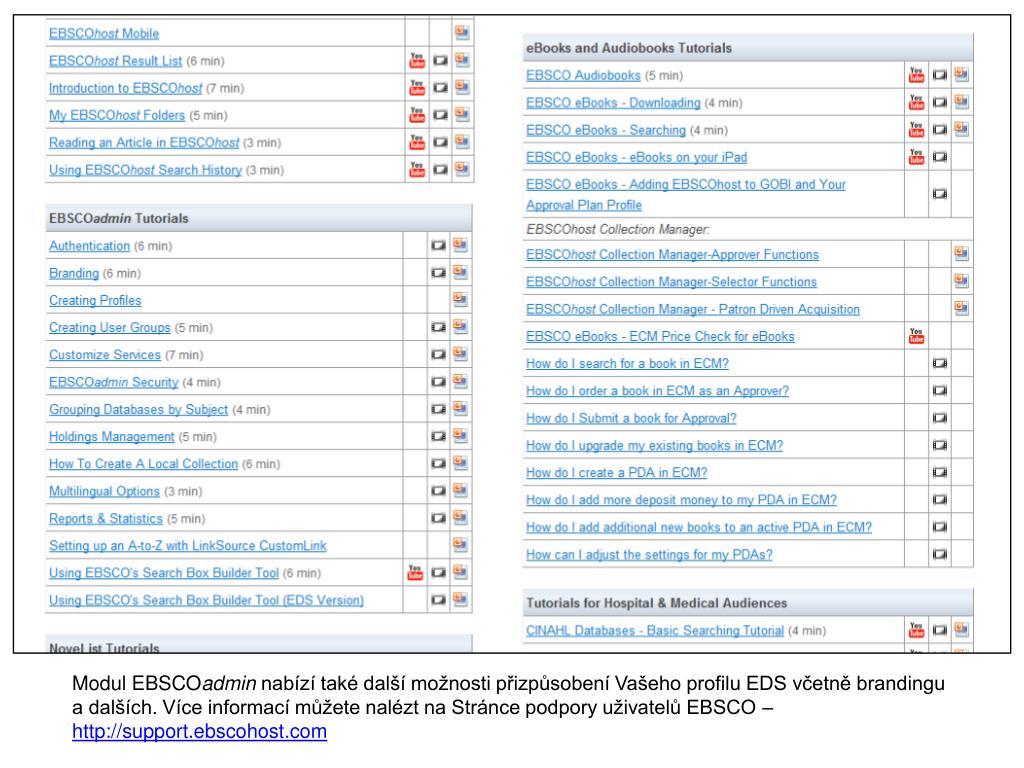Follow the Creating Profiles link
The width and height of the screenshot is (1024, 768).
coord(95,300)
